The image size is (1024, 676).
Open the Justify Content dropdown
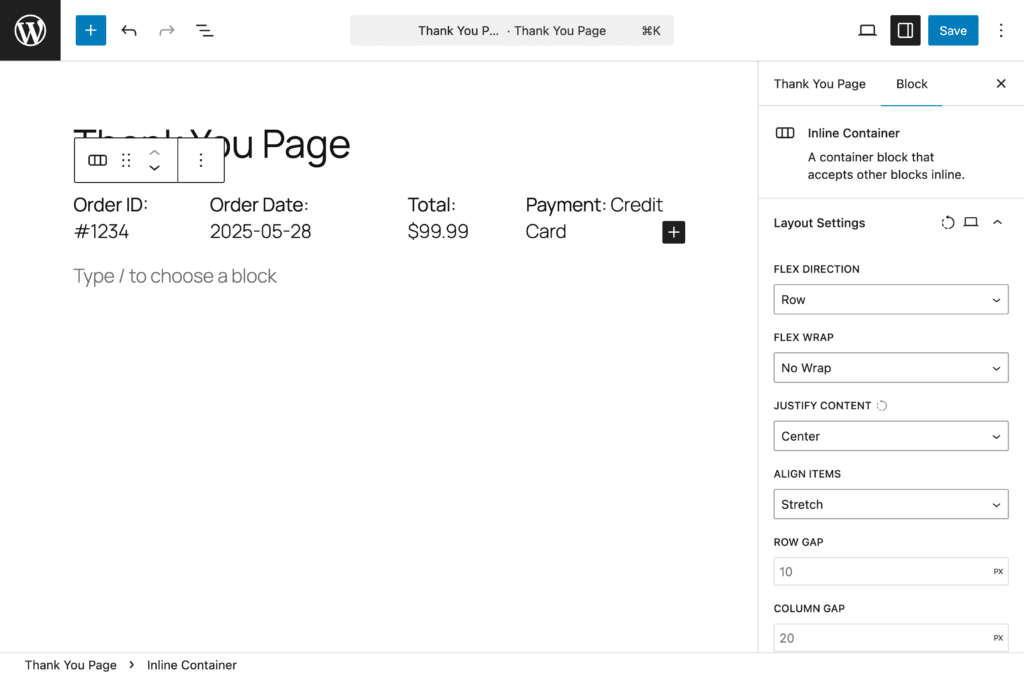pos(890,436)
